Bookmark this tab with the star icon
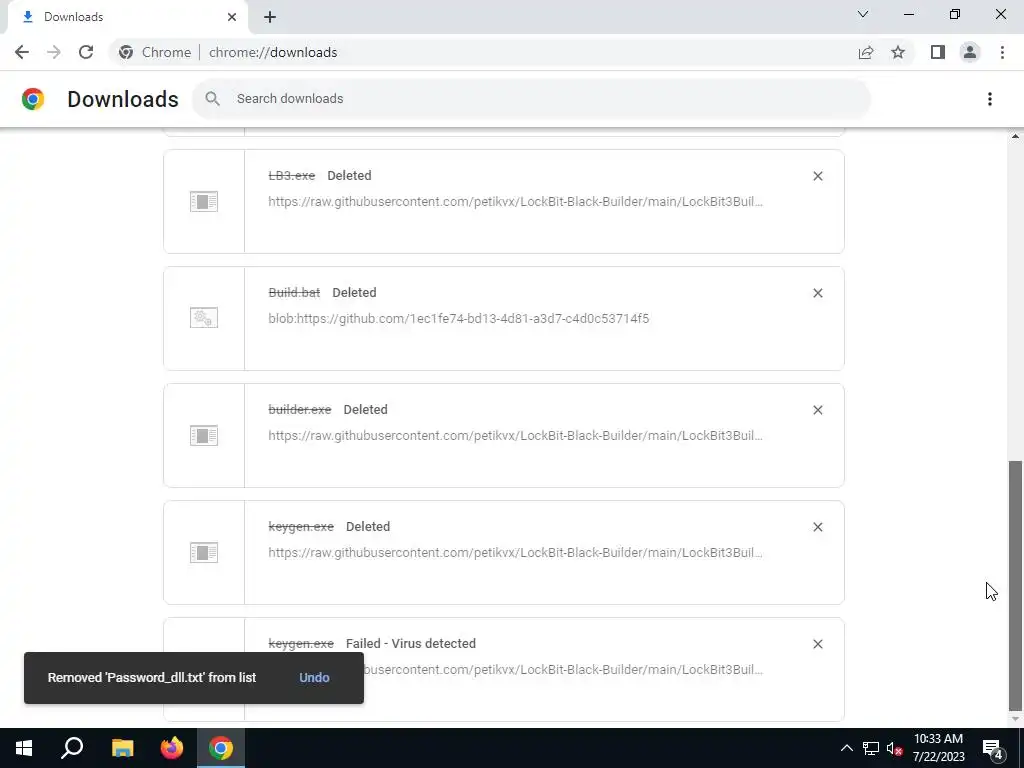1024x768 pixels. (898, 52)
